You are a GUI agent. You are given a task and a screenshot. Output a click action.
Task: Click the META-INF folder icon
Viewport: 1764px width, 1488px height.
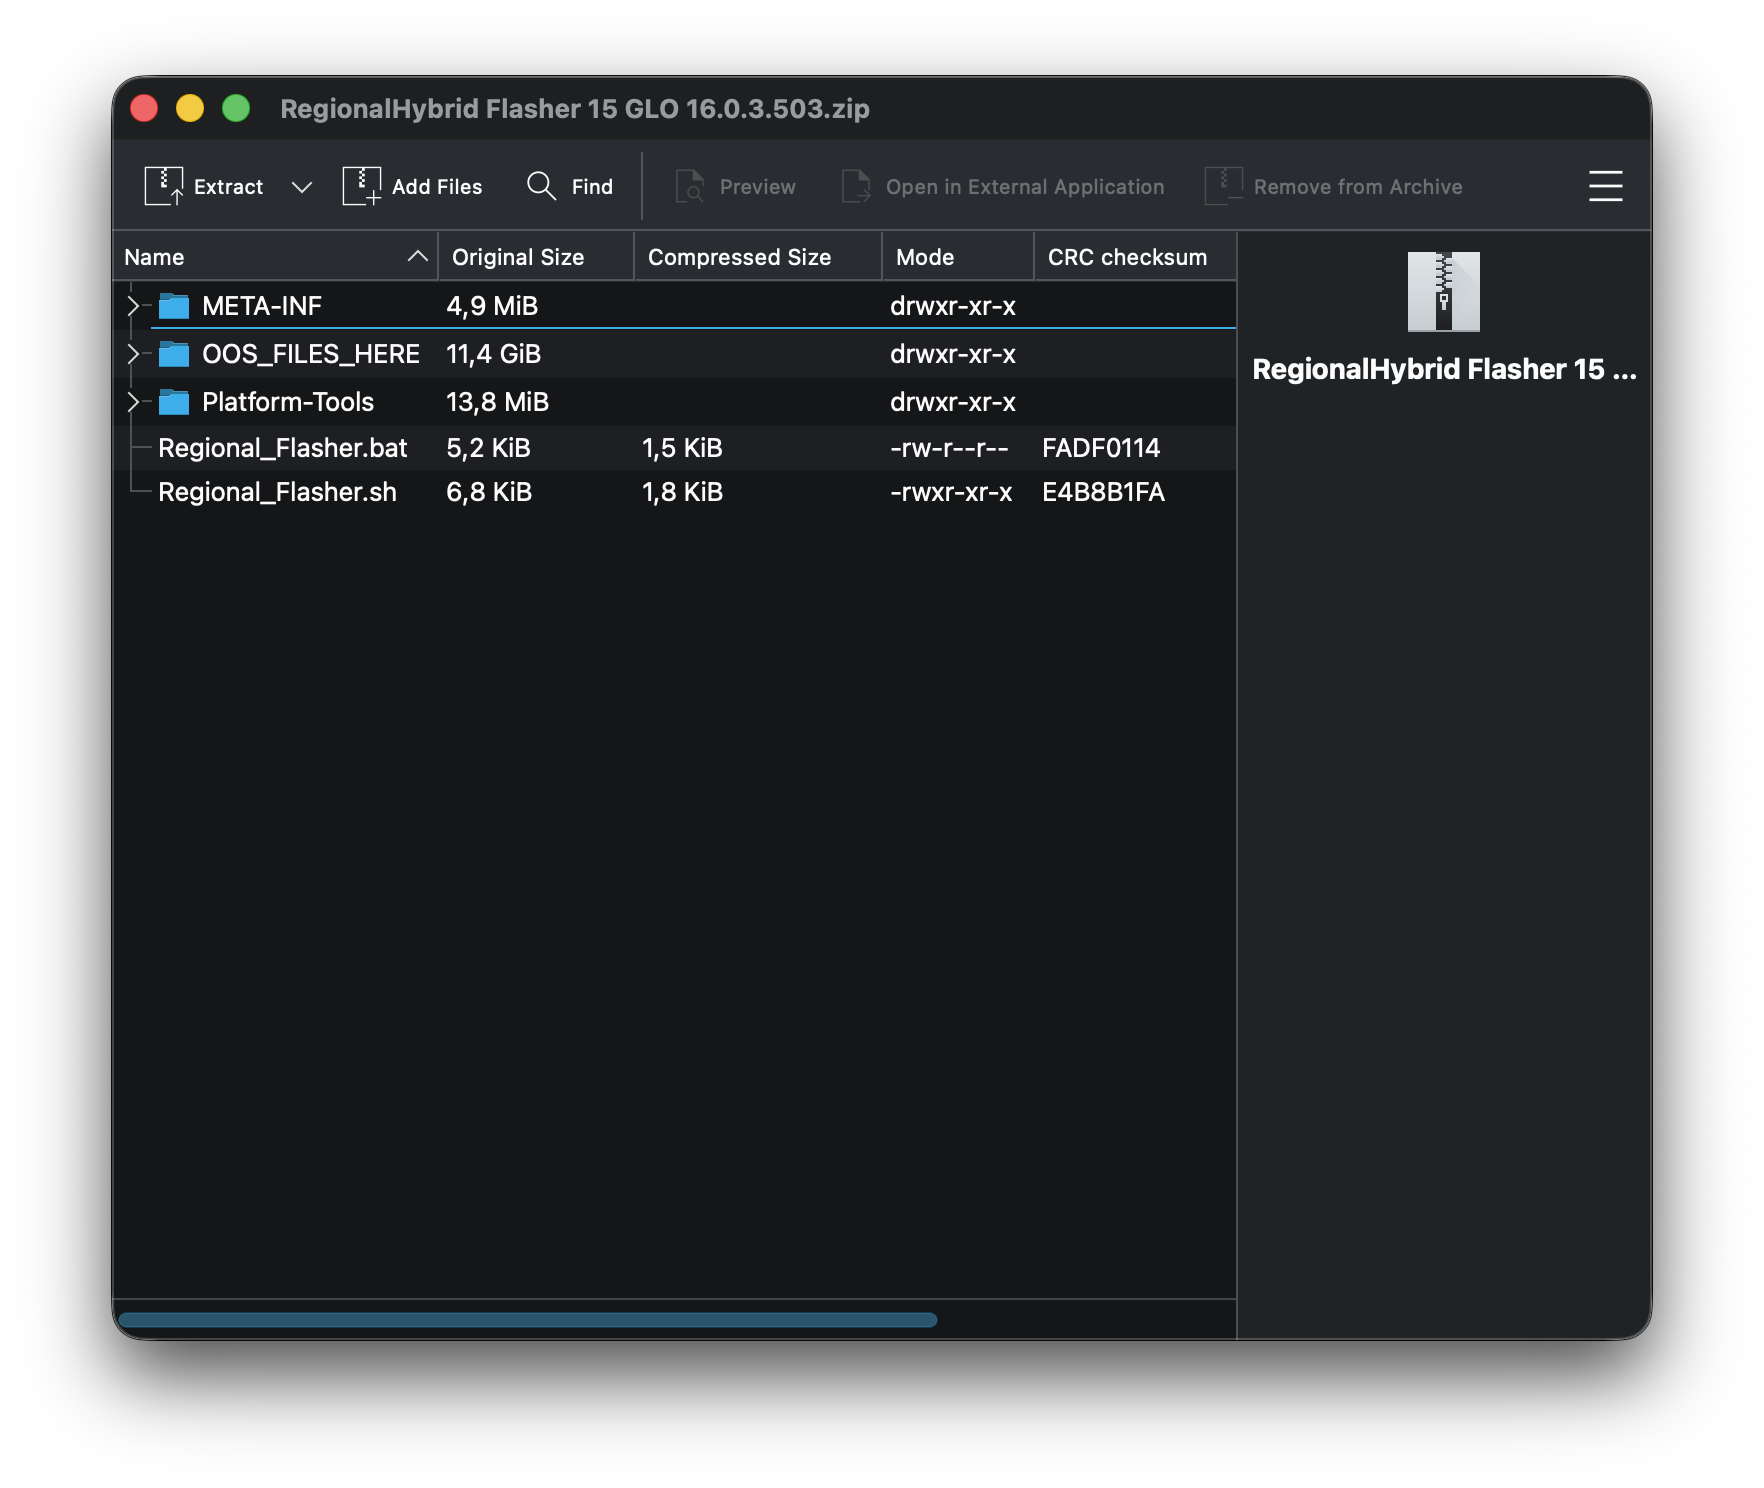(x=174, y=306)
